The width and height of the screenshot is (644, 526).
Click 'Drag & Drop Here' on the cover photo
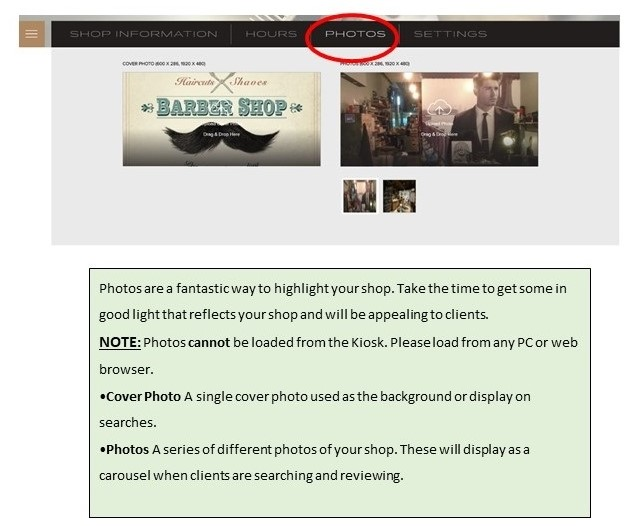tap(221, 133)
